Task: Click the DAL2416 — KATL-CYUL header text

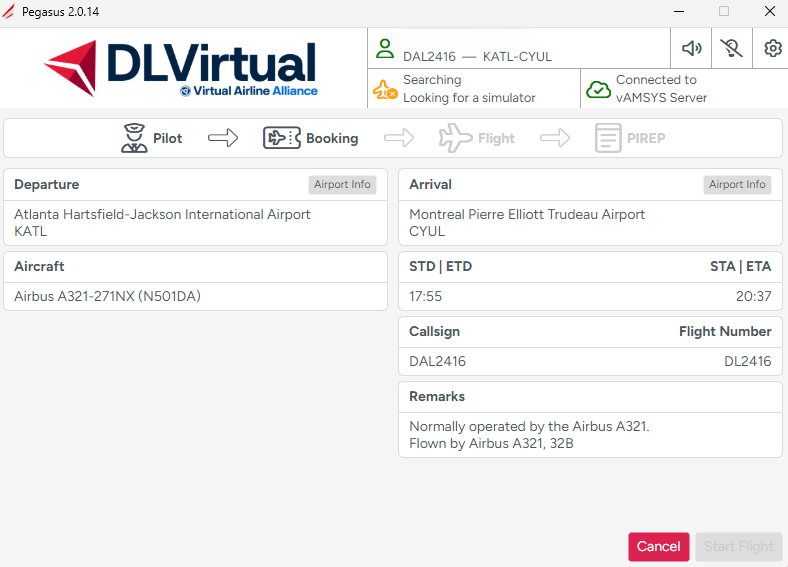Action: [477, 57]
